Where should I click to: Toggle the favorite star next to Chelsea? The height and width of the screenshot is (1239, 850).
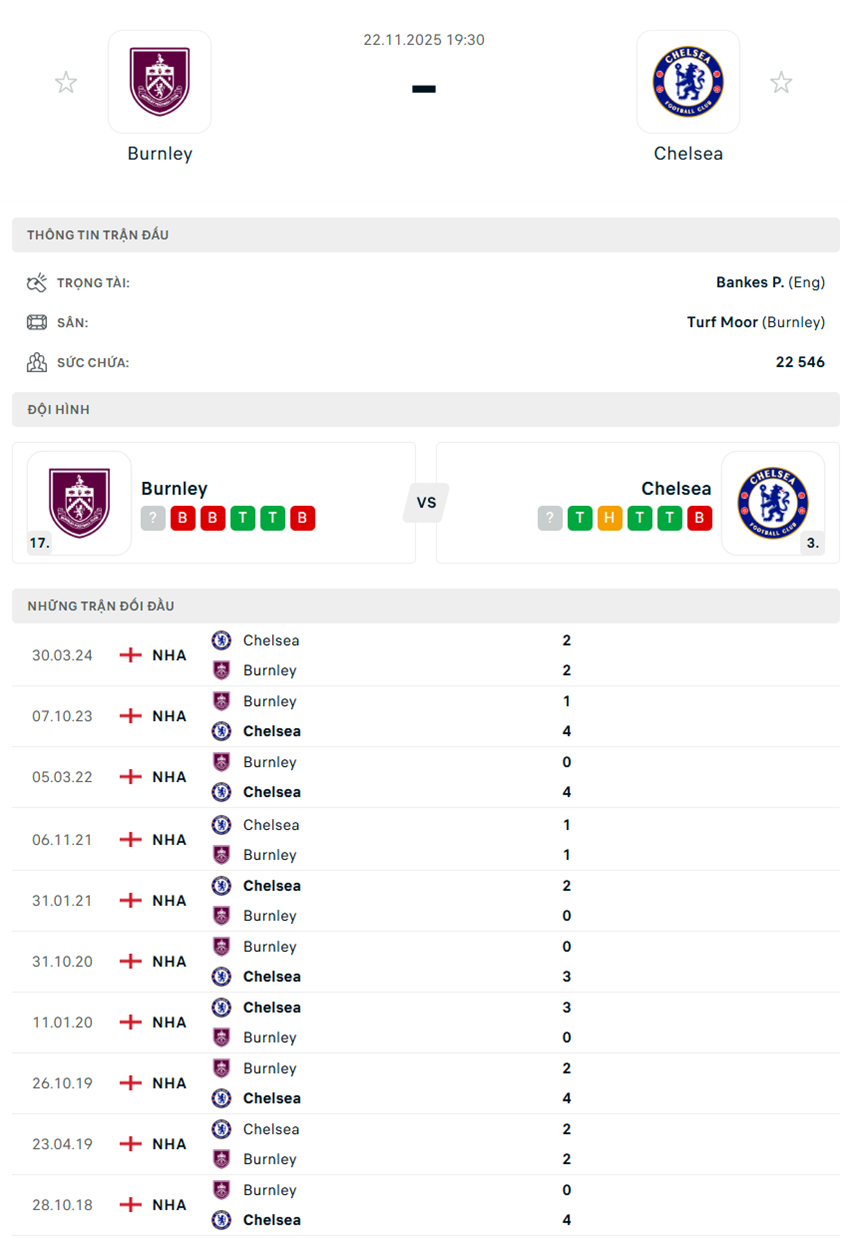[781, 82]
